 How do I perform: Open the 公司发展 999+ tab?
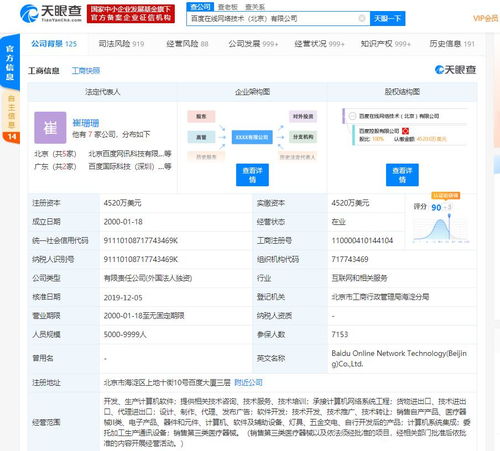(x=253, y=44)
